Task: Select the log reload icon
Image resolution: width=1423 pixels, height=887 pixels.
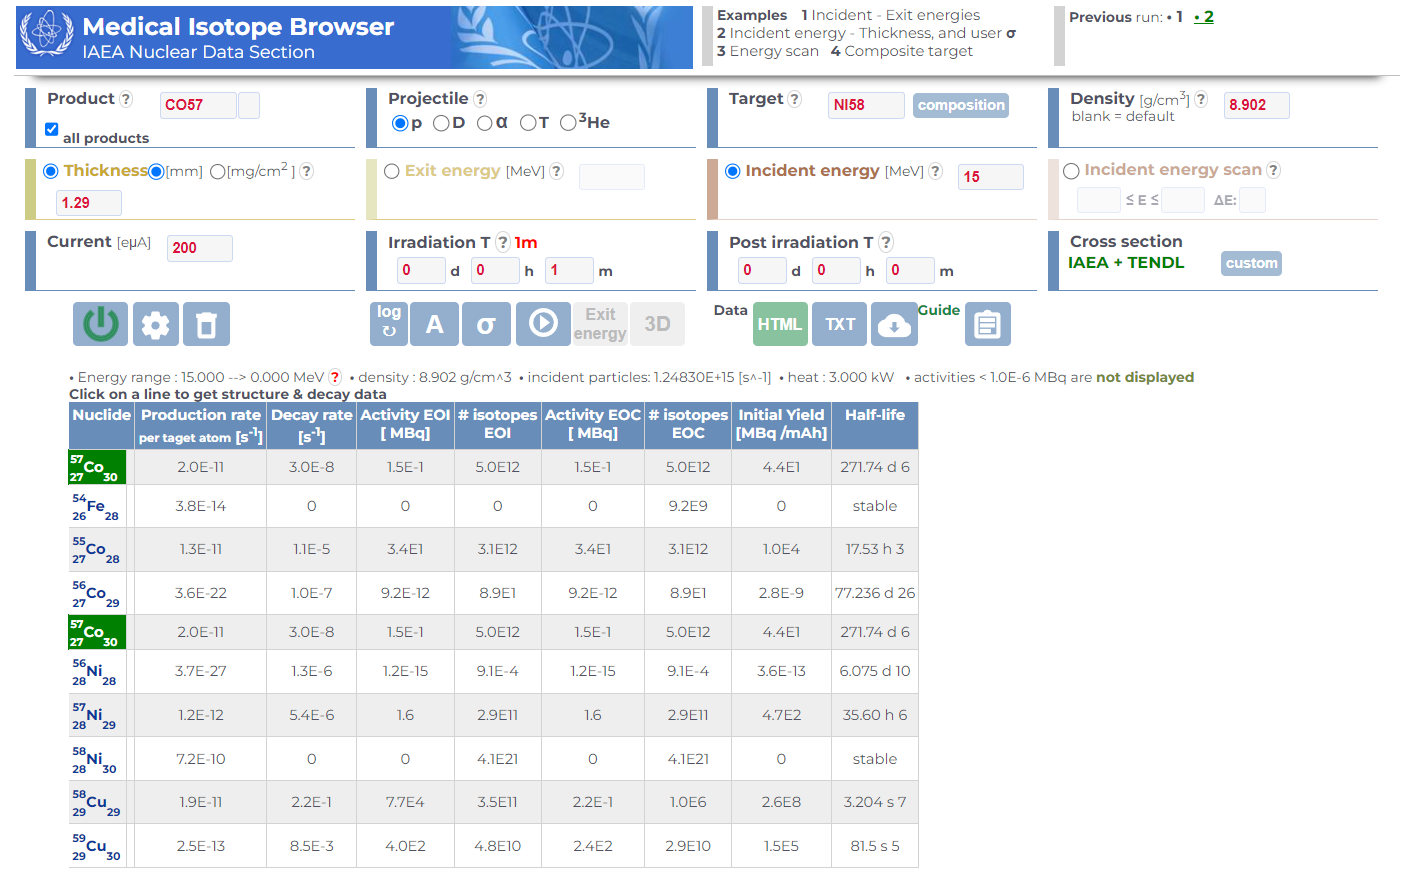Action: pyautogui.click(x=389, y=323)
